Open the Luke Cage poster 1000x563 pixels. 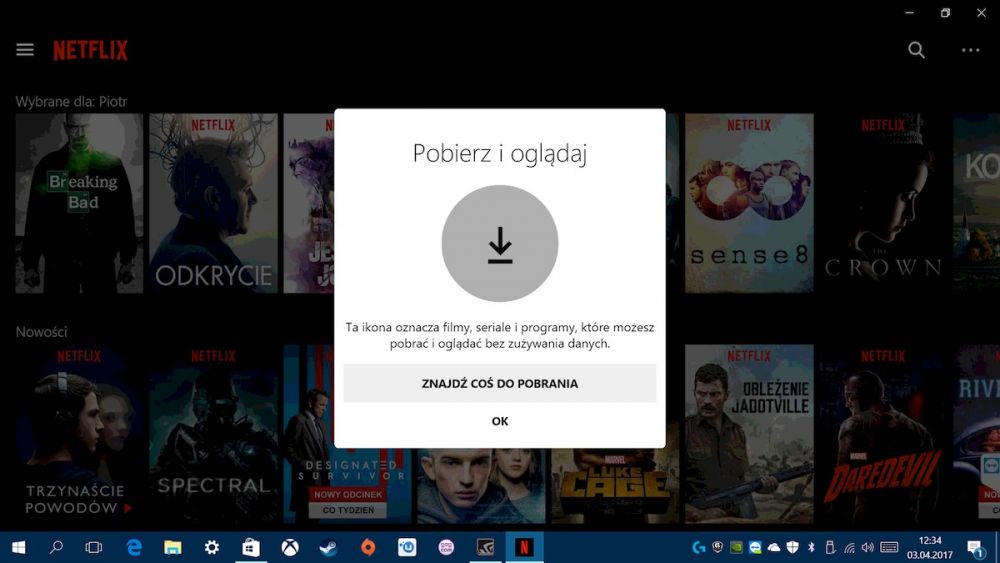point(615,486)
